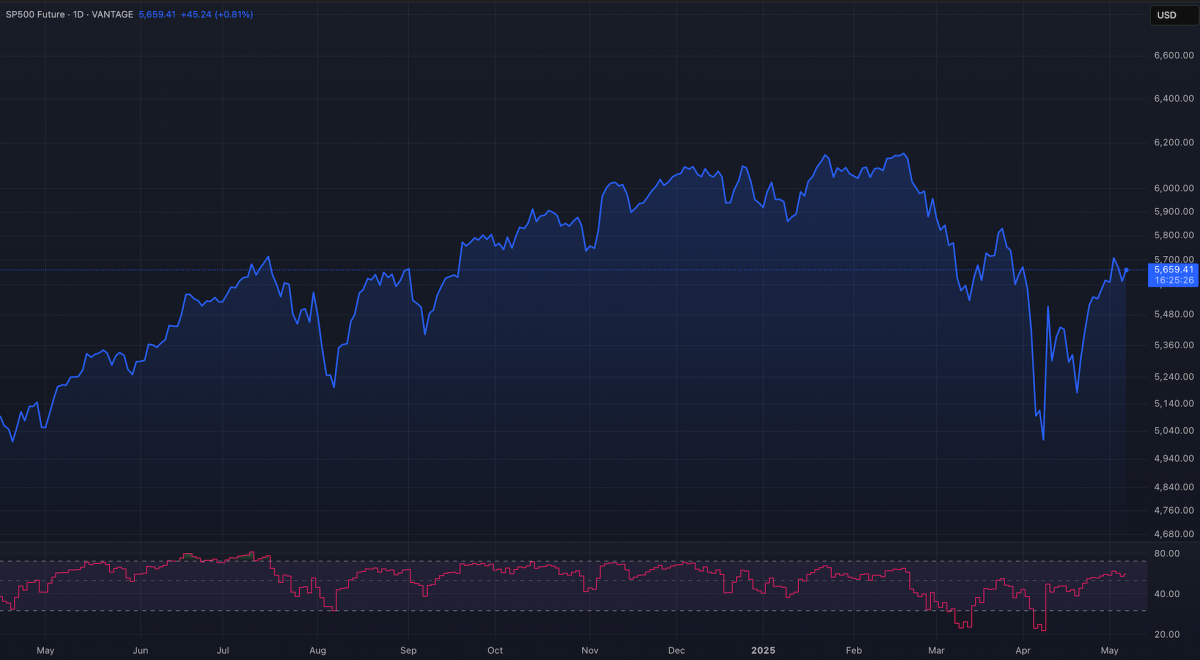The image size is (1200, 660).
Task: Click the 6,200.00 price axis label
Action: tap(1174, 143)
